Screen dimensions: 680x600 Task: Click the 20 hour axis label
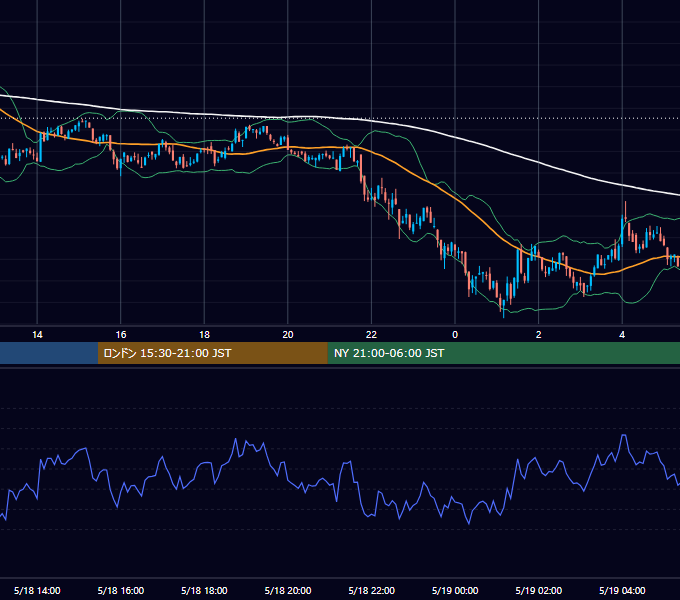(288, 335)
